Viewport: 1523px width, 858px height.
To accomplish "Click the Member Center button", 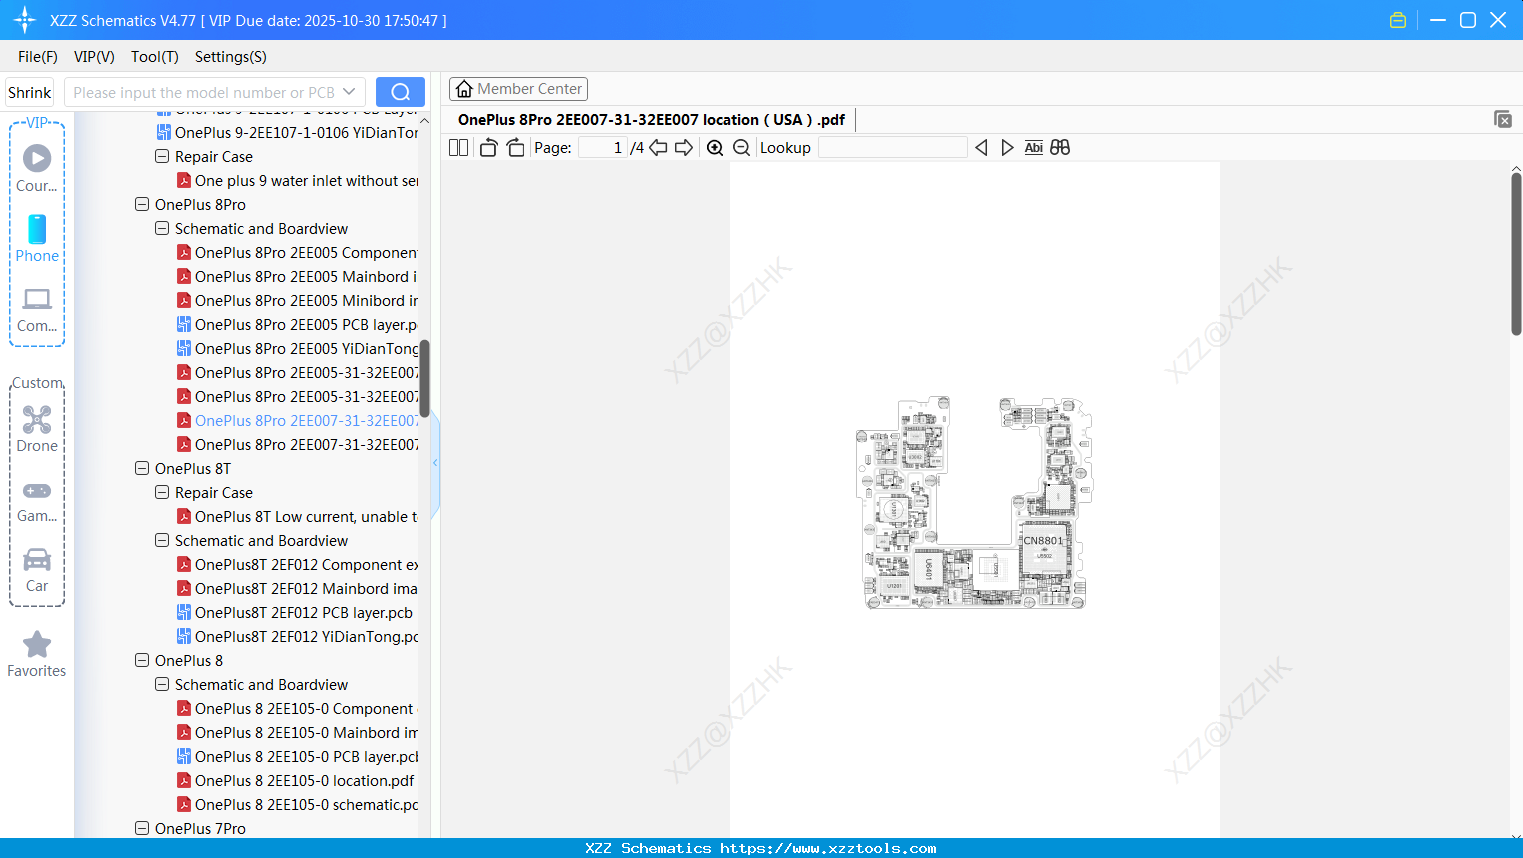I will 518,88.
